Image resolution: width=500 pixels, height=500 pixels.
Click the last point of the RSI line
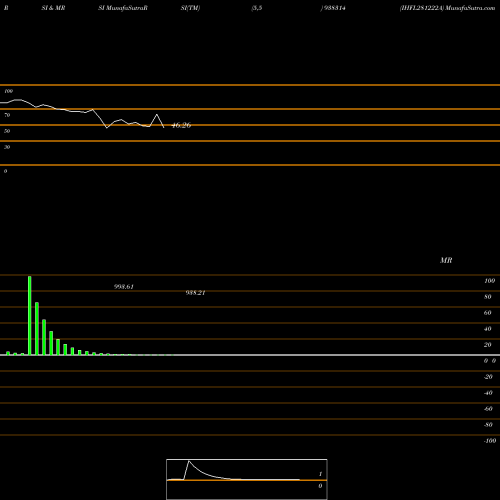coord(164,128)
